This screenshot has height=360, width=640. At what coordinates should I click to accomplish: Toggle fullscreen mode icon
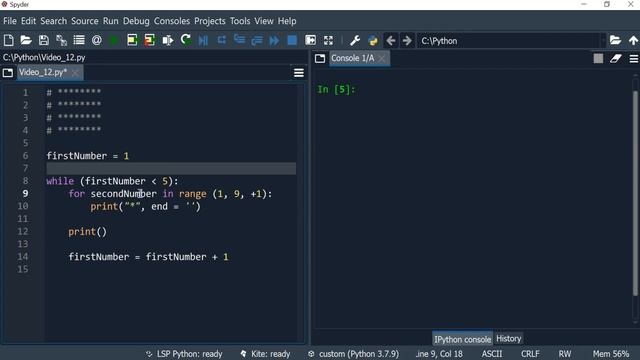click(328, 40)
